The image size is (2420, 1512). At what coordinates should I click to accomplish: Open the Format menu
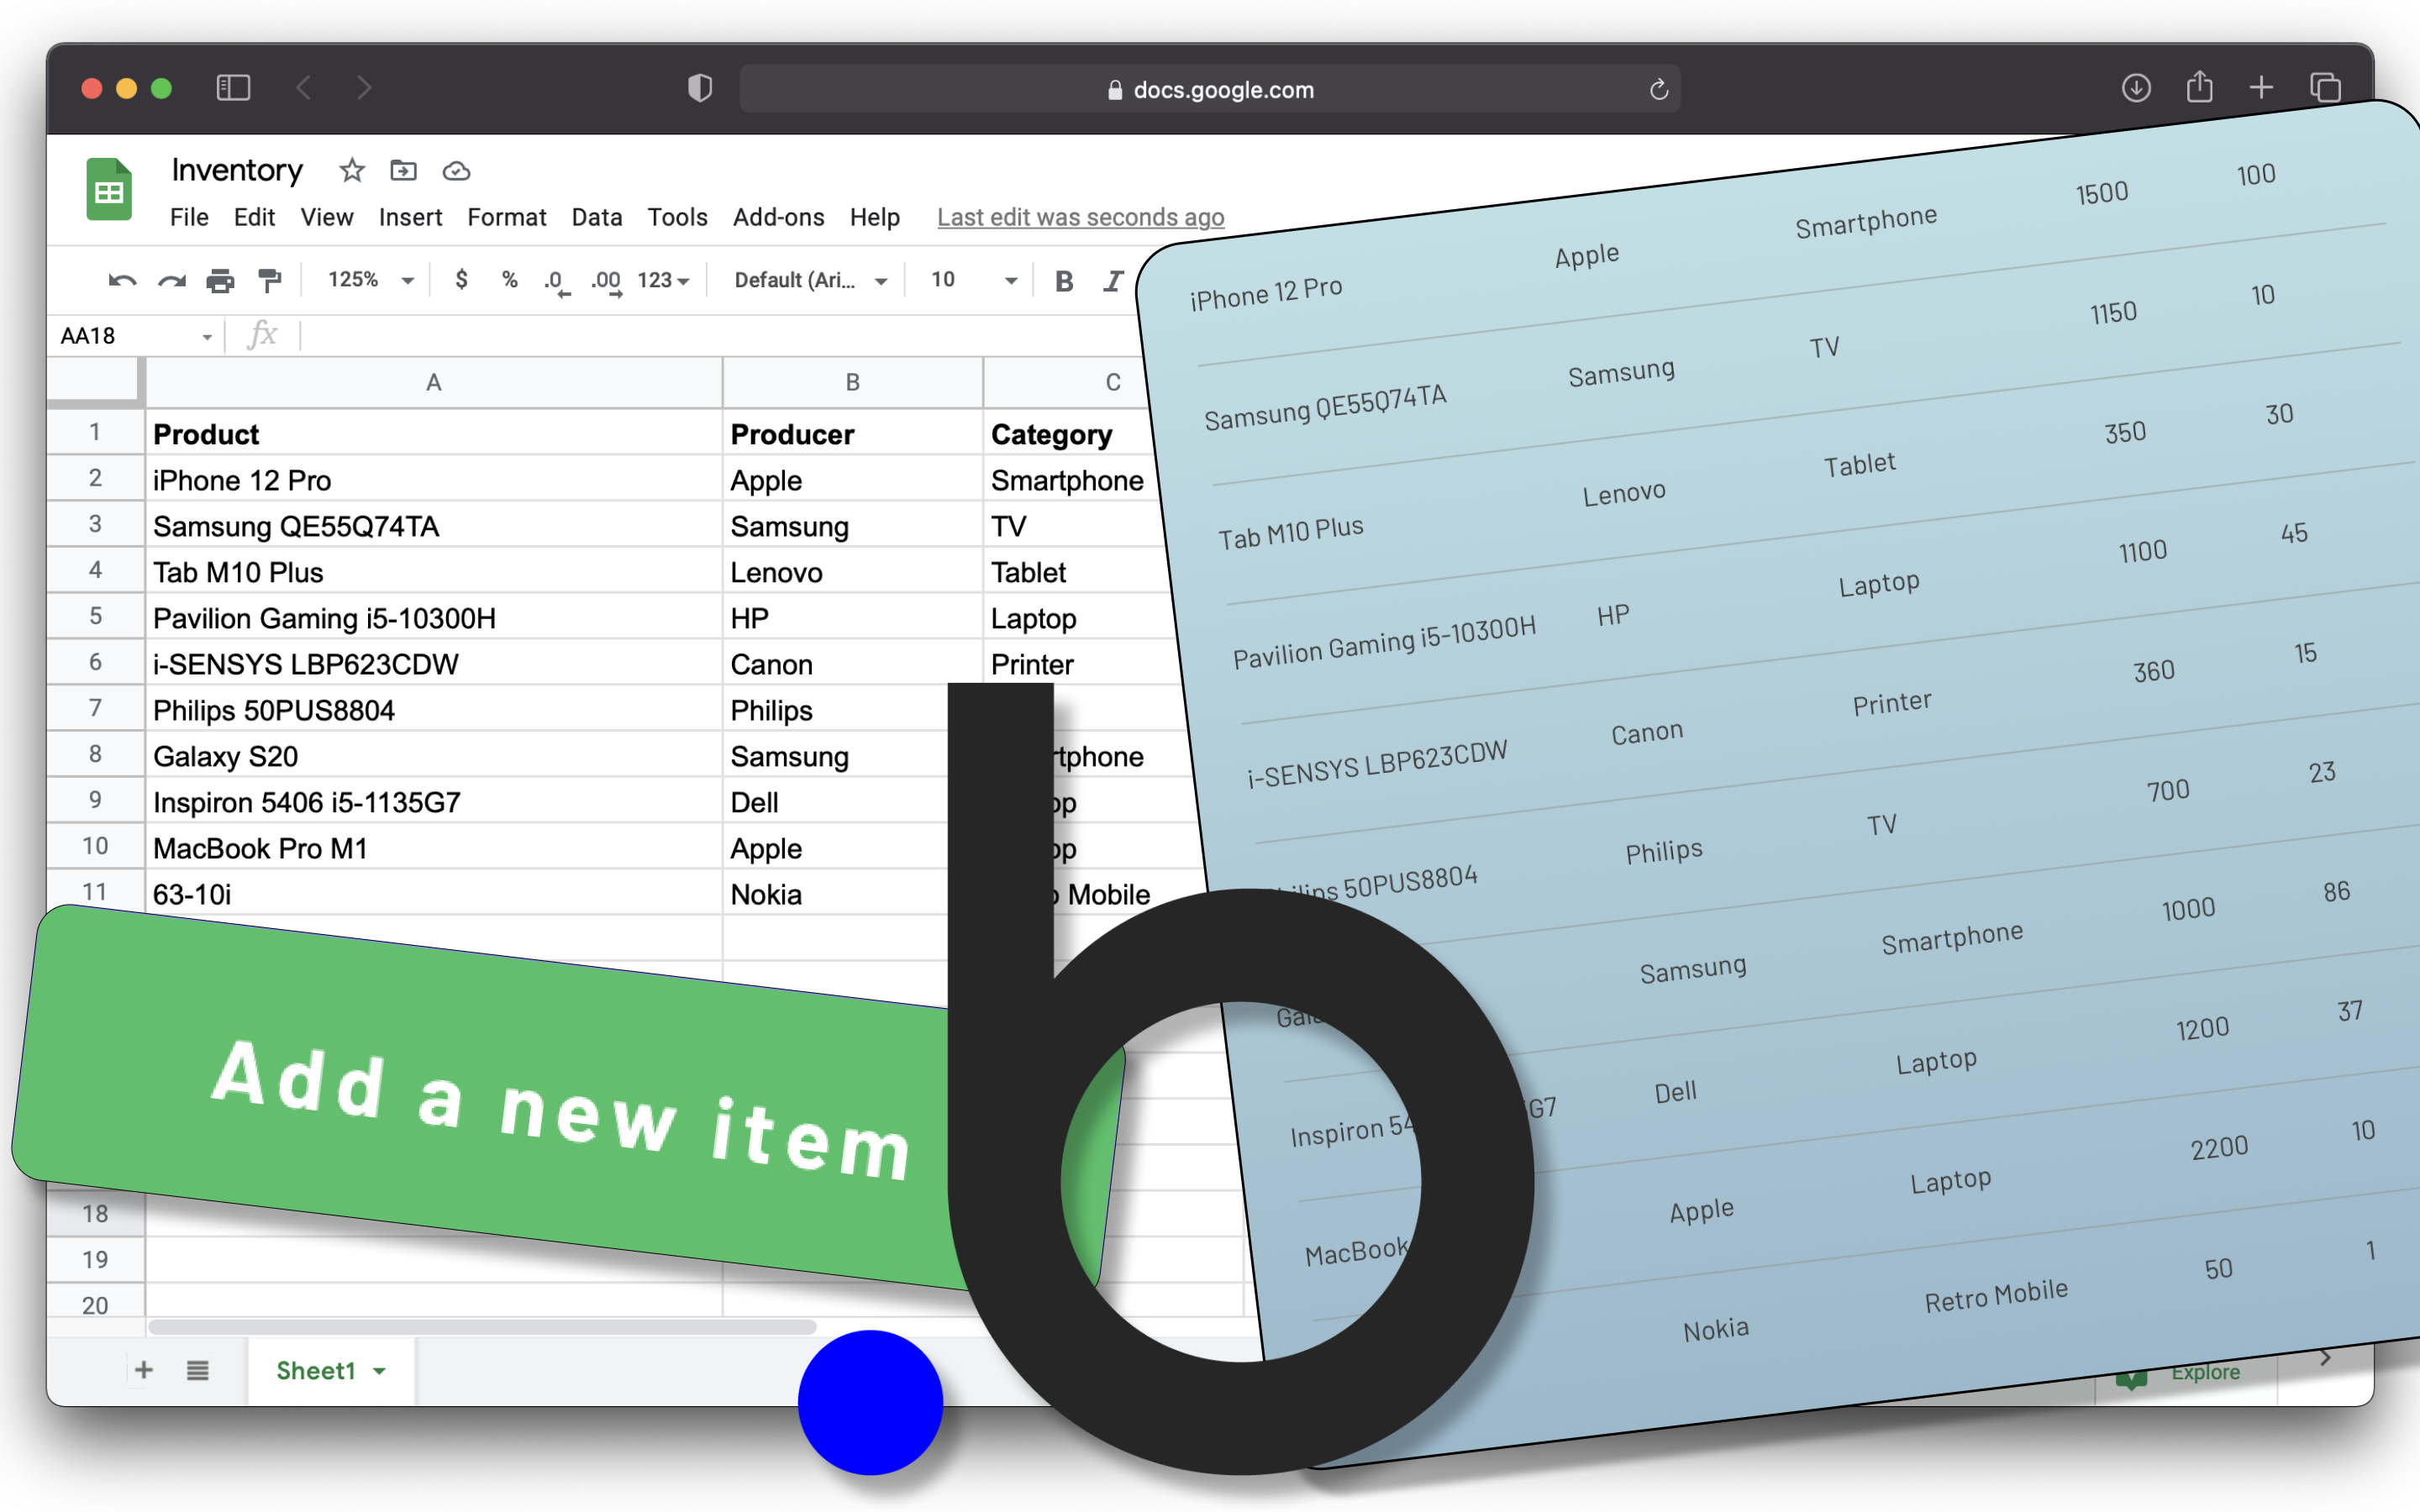coord(506,217)
